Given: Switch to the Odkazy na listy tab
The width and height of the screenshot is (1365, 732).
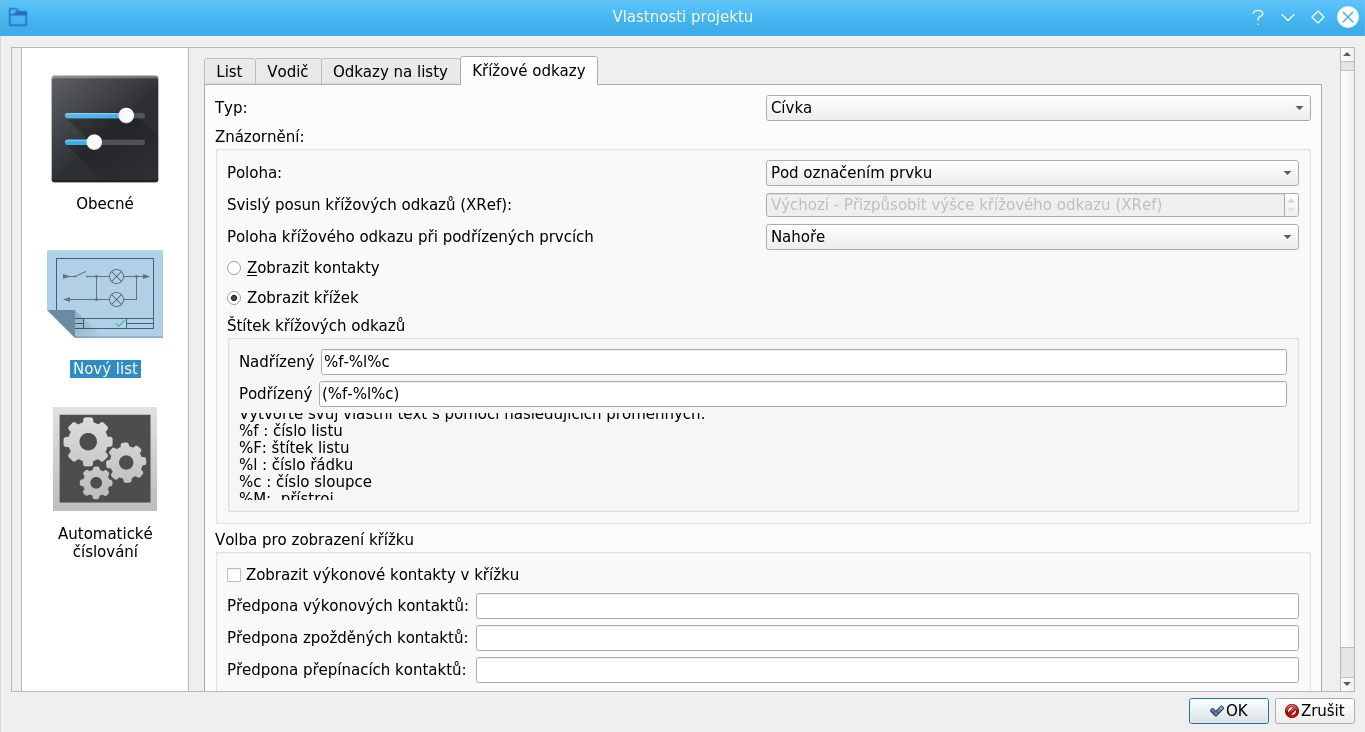Looking at the screenshot, I should [x=390, y=71].
